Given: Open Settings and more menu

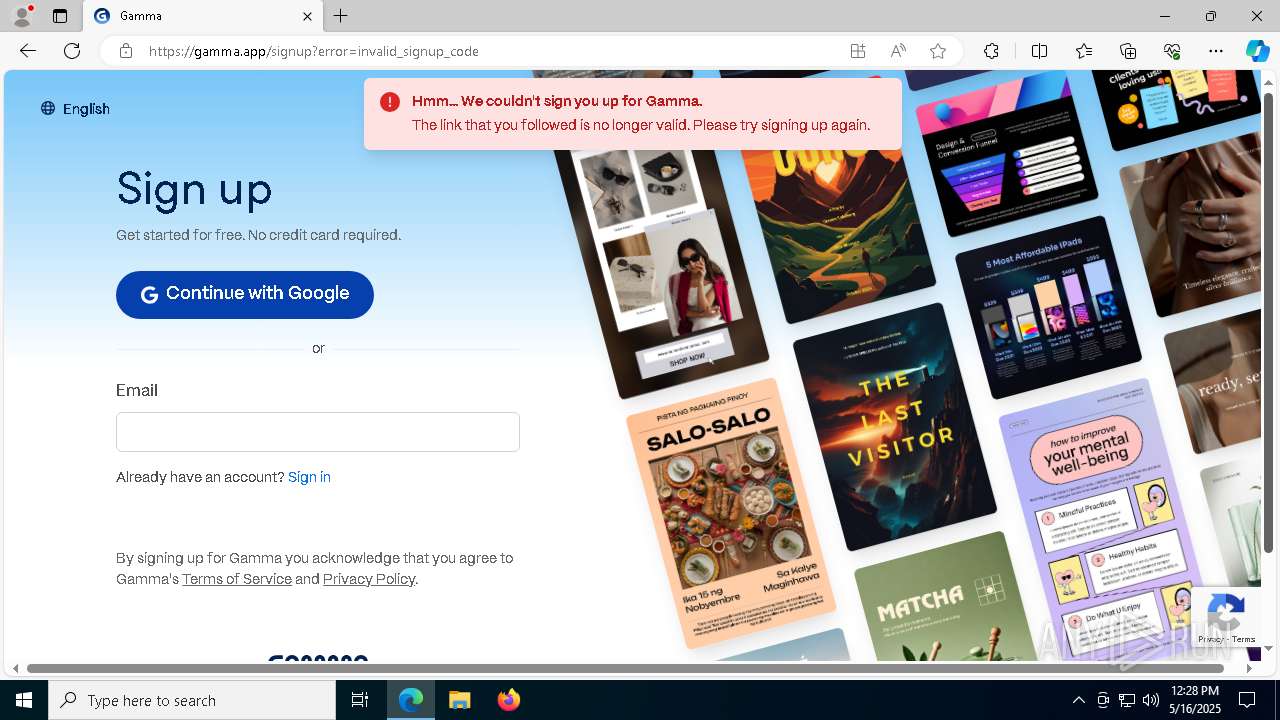Looking at the screenshot, I should point(1216,51).
